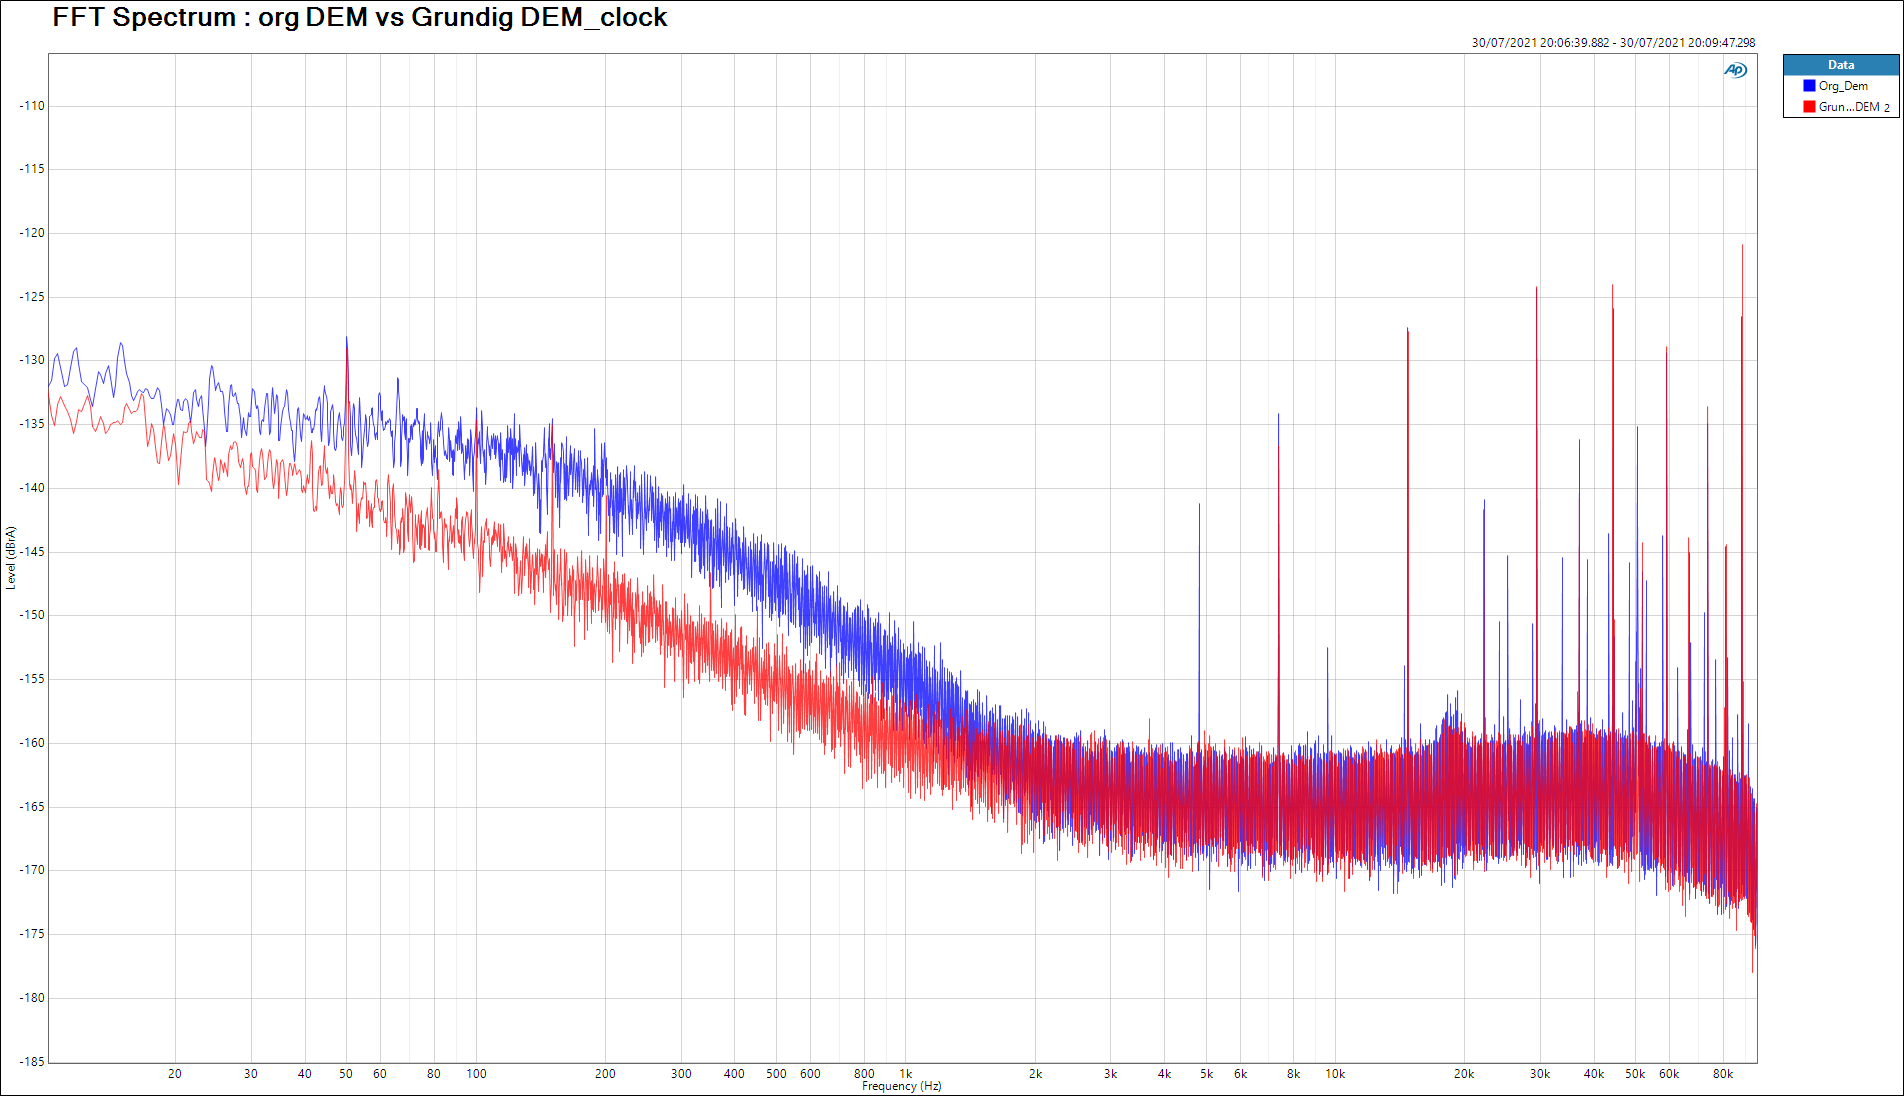Click the 200 Hz tick label
The image size is (1904, 1096).
point(605,1074)
